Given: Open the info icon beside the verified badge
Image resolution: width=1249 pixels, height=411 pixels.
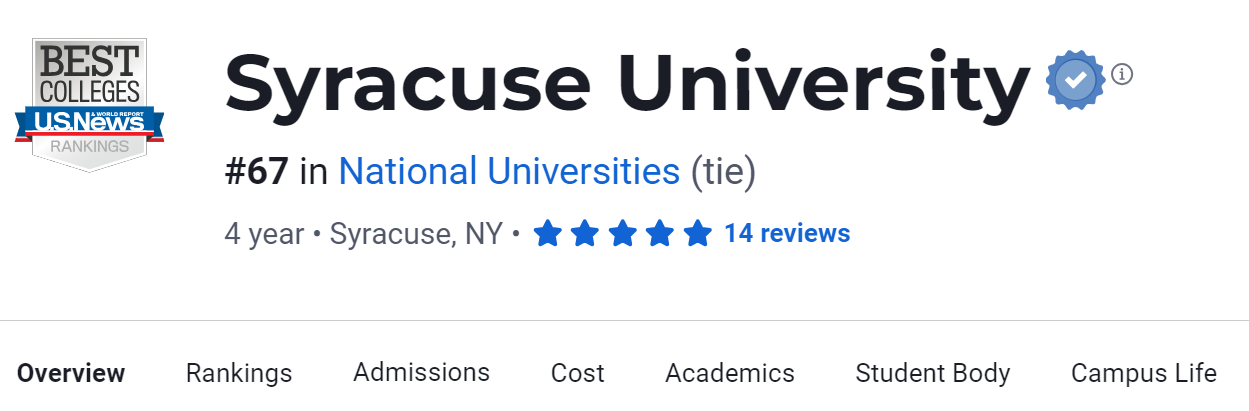Looking at the screenshot, I should [1122, 74].
